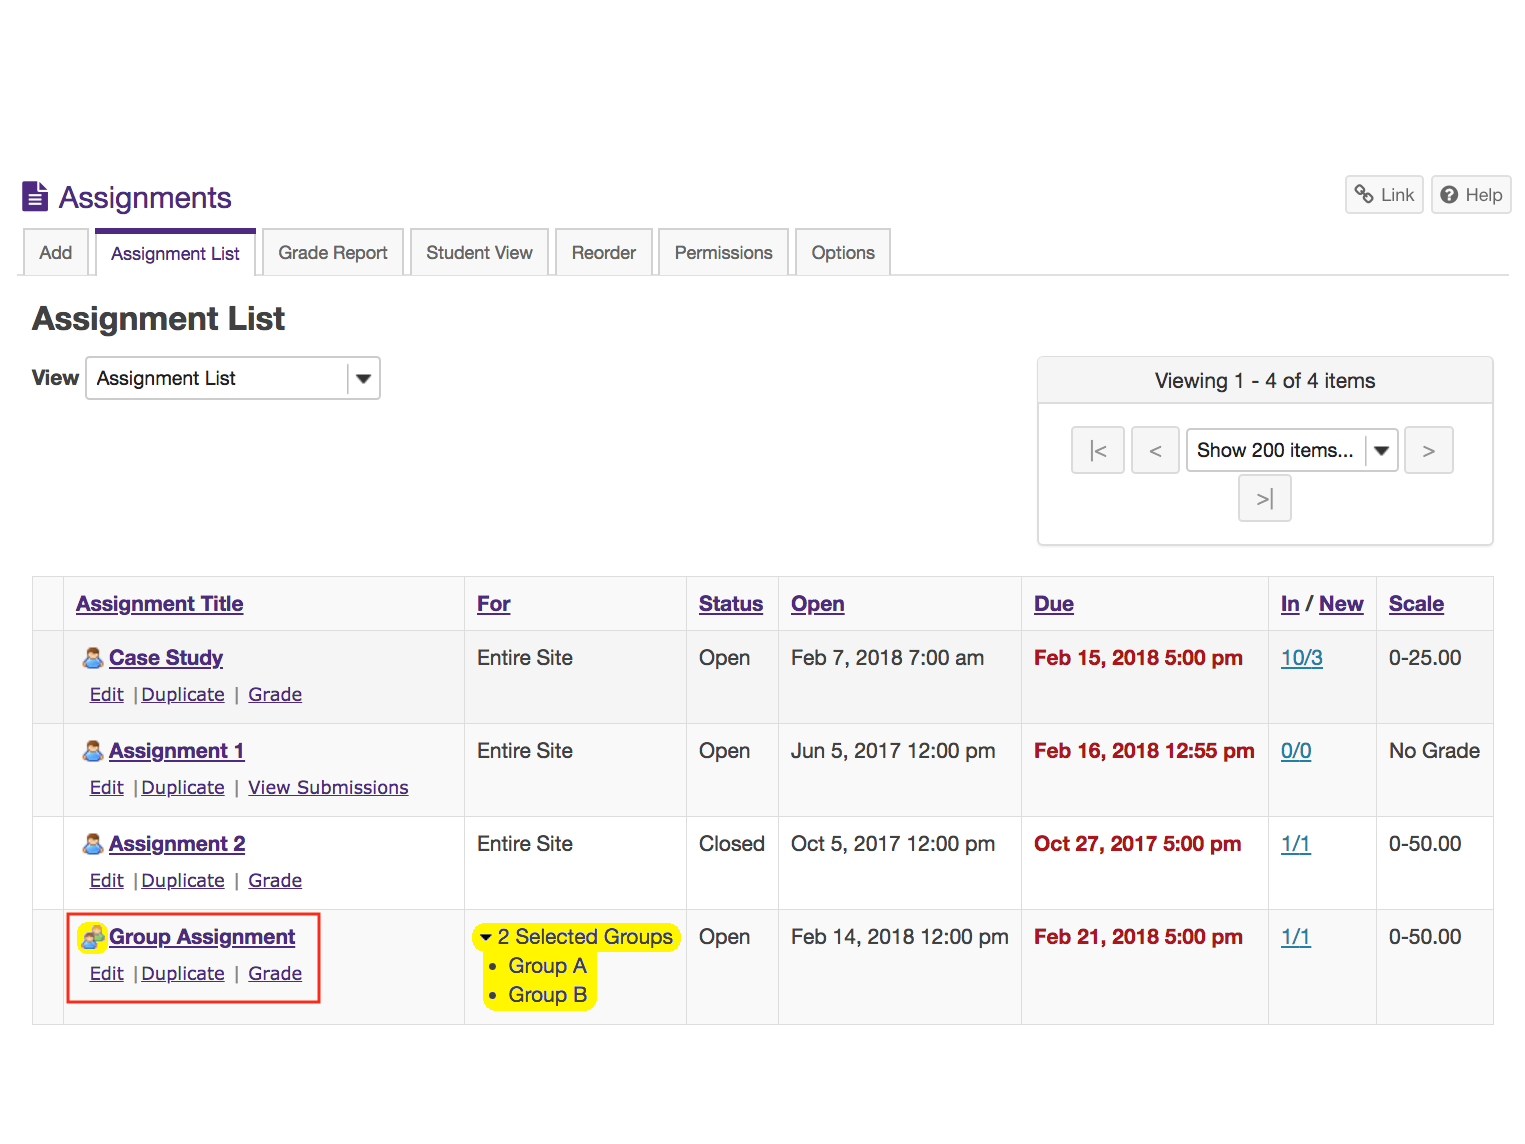Go to previous page of items
Viewport: 1525px width, 1144px height.
point(1155,451)
